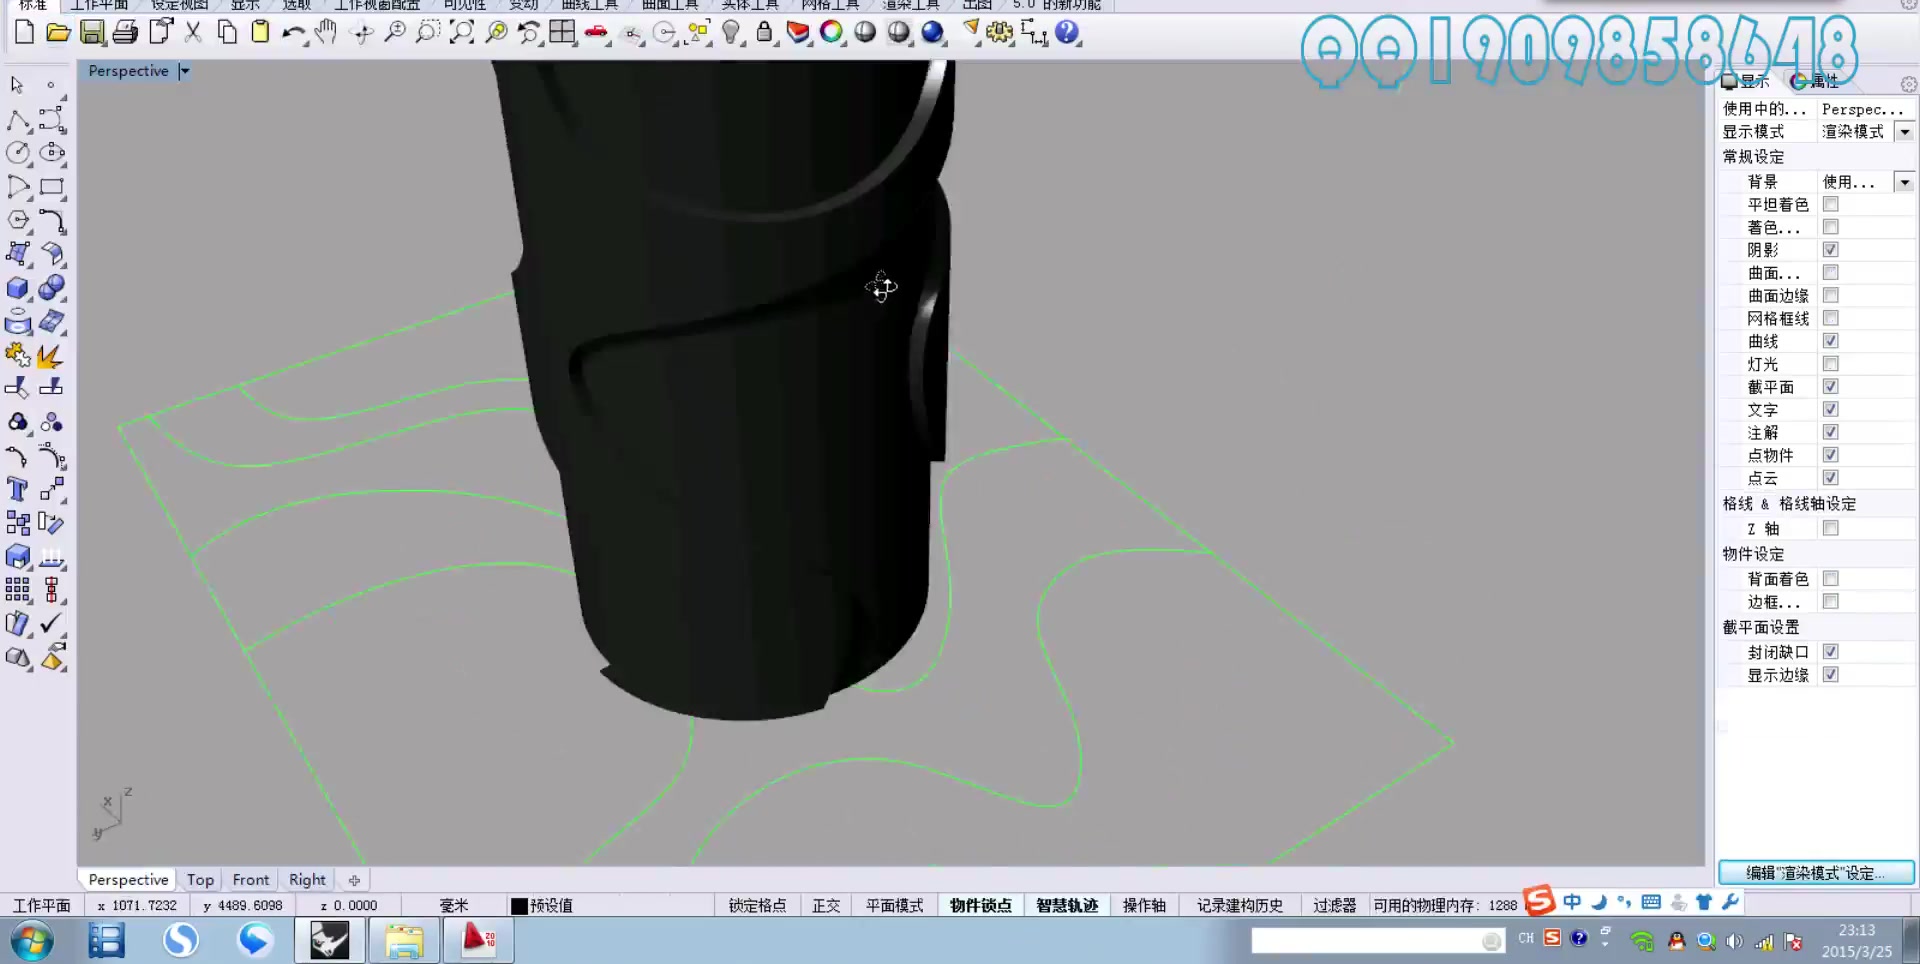The height and width of the screenshot is (964, 1920).
Task: Open the 背景 background dropdown
Action: tap(1905, 182)
